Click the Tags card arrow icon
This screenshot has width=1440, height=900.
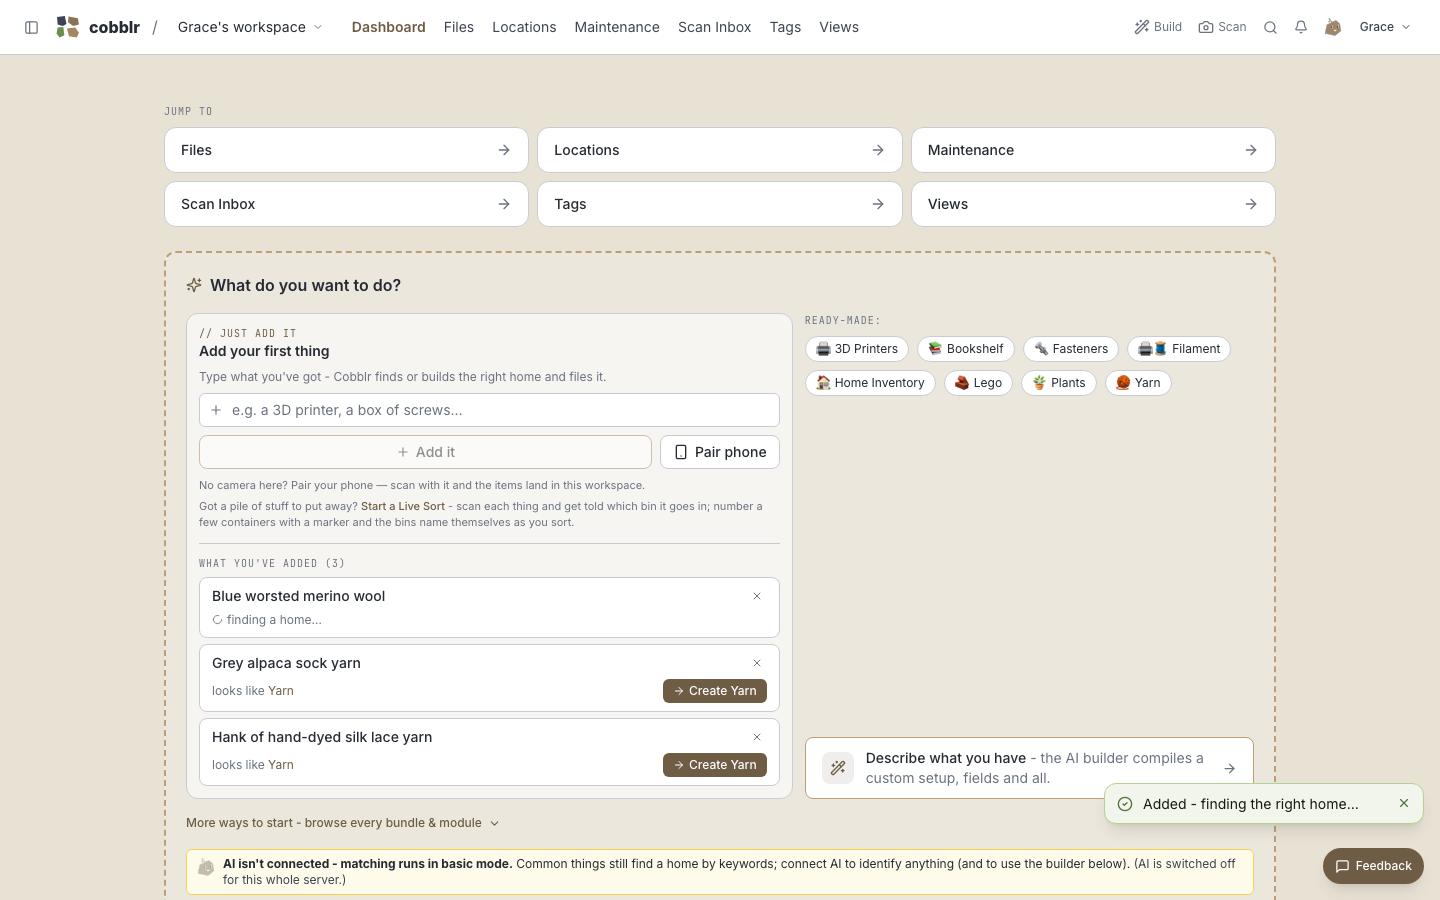click(x=878, y=204)
